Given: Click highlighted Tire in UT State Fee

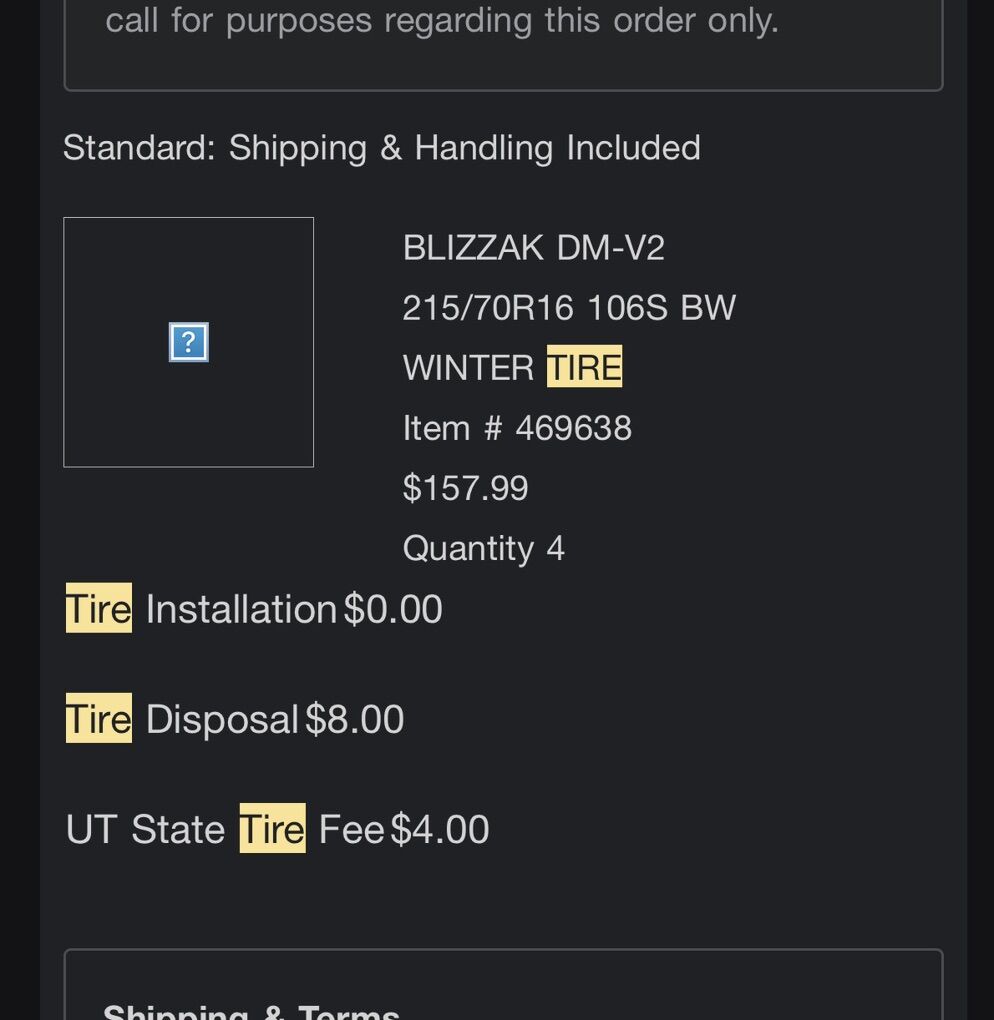Looking at the screenshot, I should (x=272, y=829).
